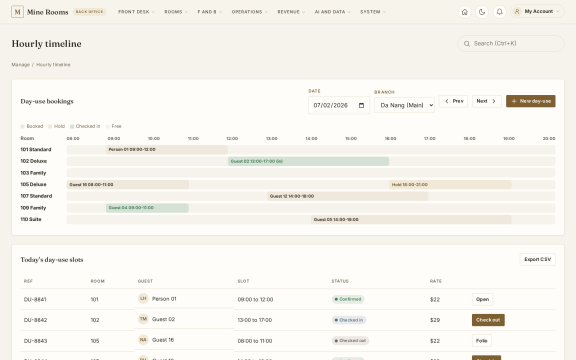Click avatar NA for Guest 16
The width and height of the screenshot is (576, 360).
click(x=143, y=340)
